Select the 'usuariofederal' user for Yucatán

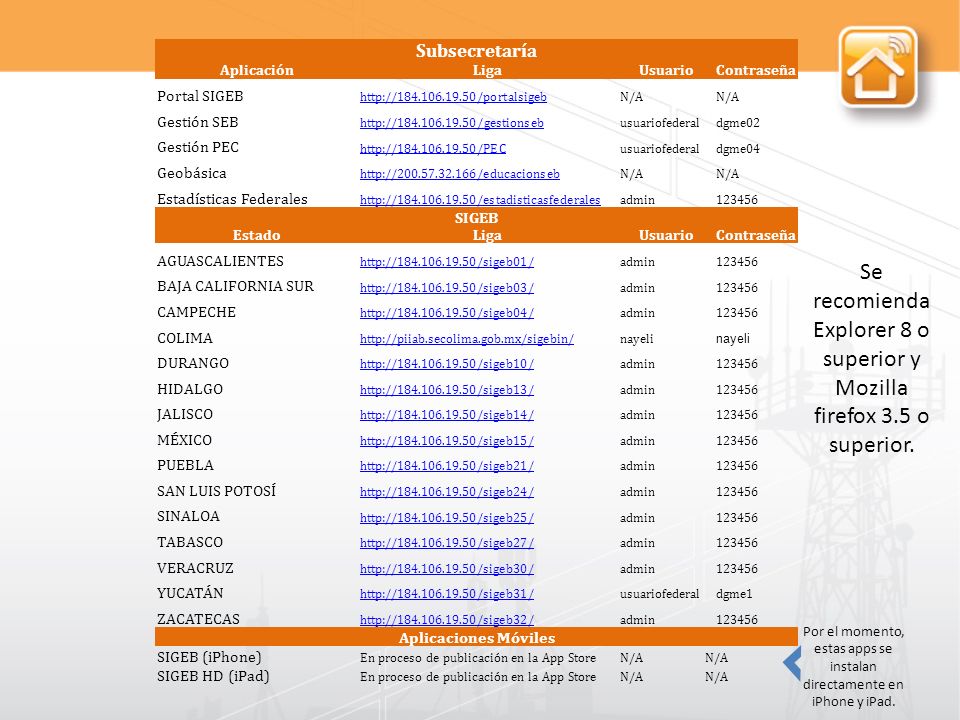tap(659, 594)
